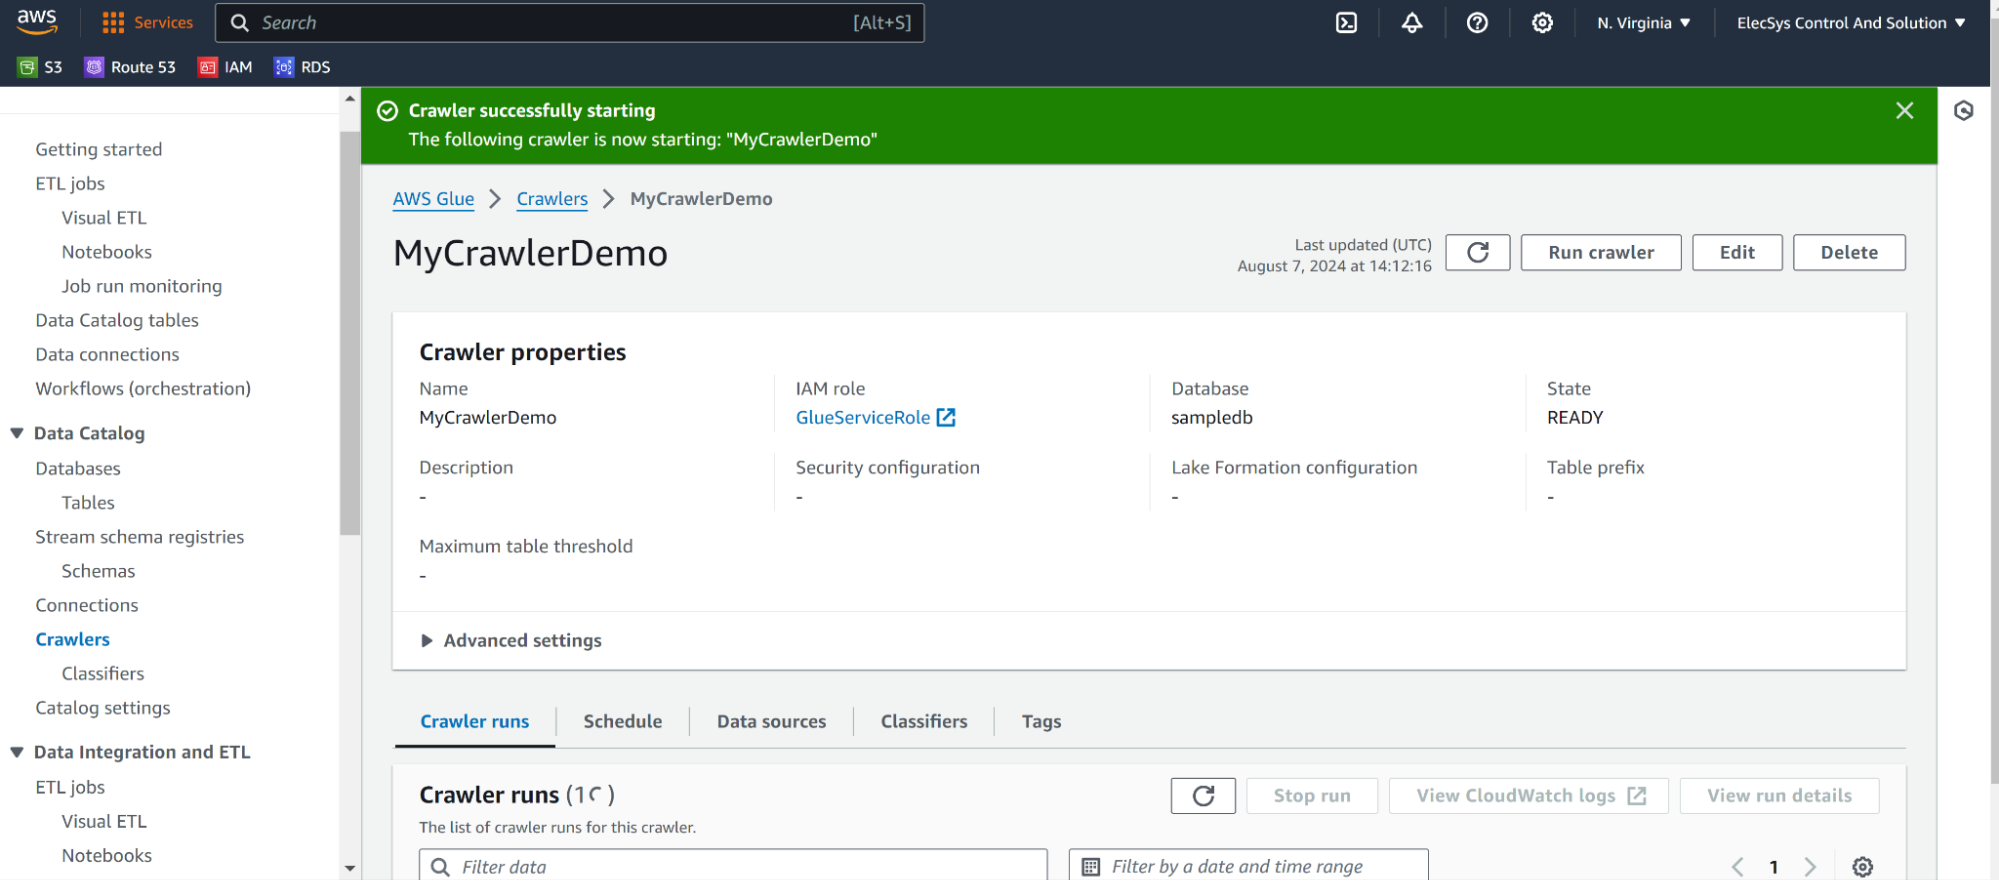Switch to the Tags tab
Screen dimensions: 1999x881
(1041, 722)
